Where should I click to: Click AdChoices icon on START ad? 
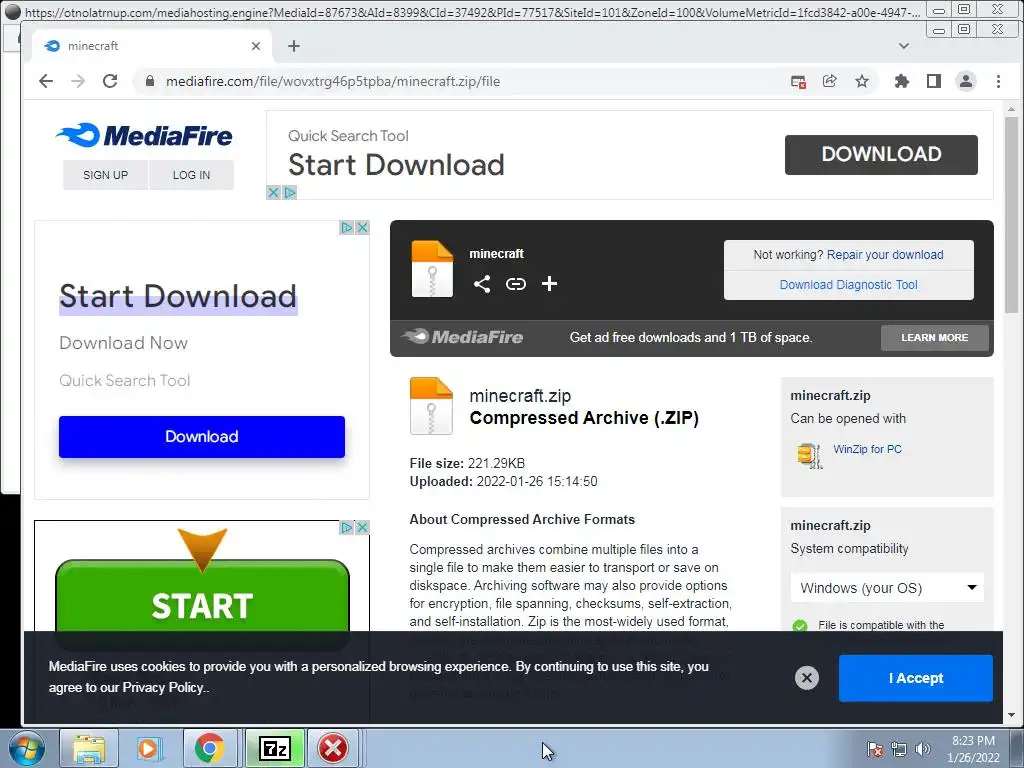click(347, 527)
